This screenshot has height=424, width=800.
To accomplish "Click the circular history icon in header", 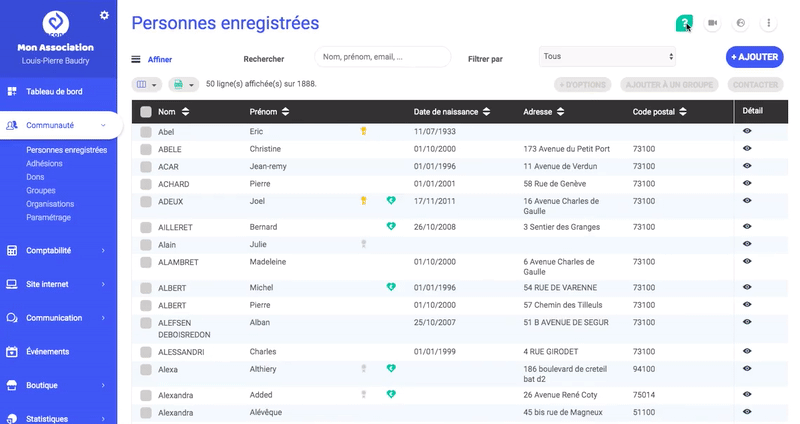I will click(x=741, y=23).
